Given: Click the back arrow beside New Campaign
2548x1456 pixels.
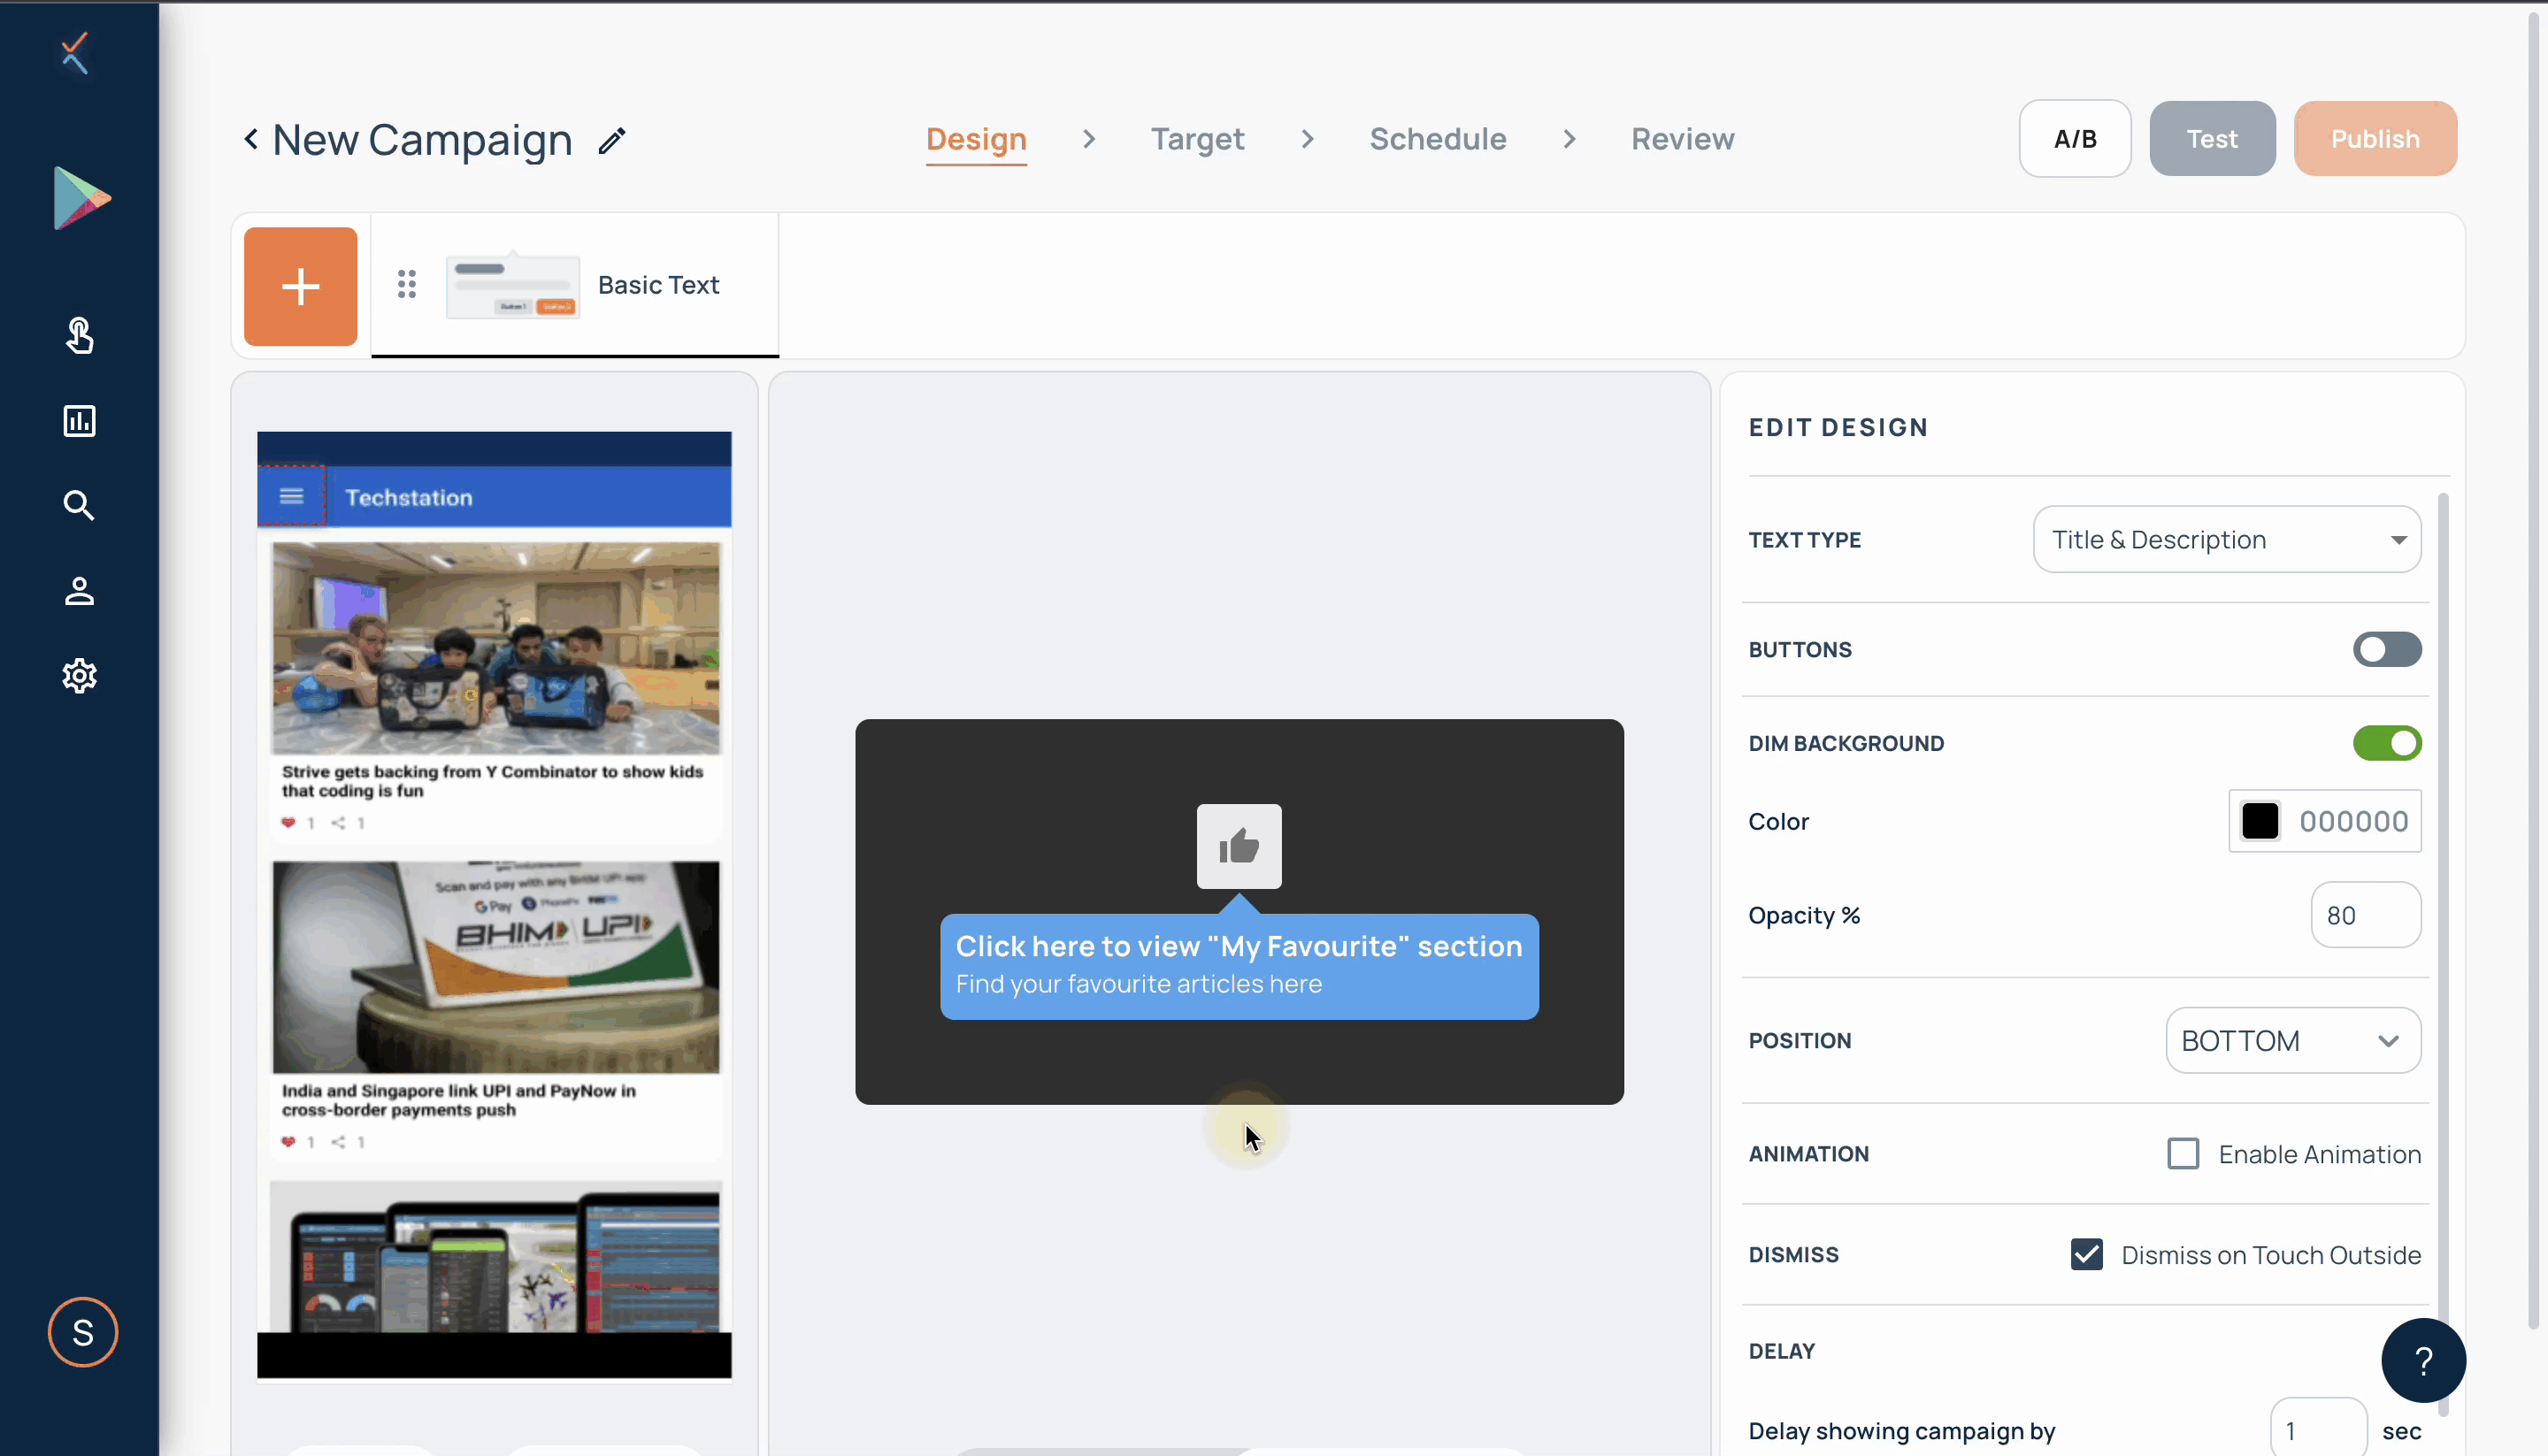Looking at the screenshot, I should pos(251,139).
